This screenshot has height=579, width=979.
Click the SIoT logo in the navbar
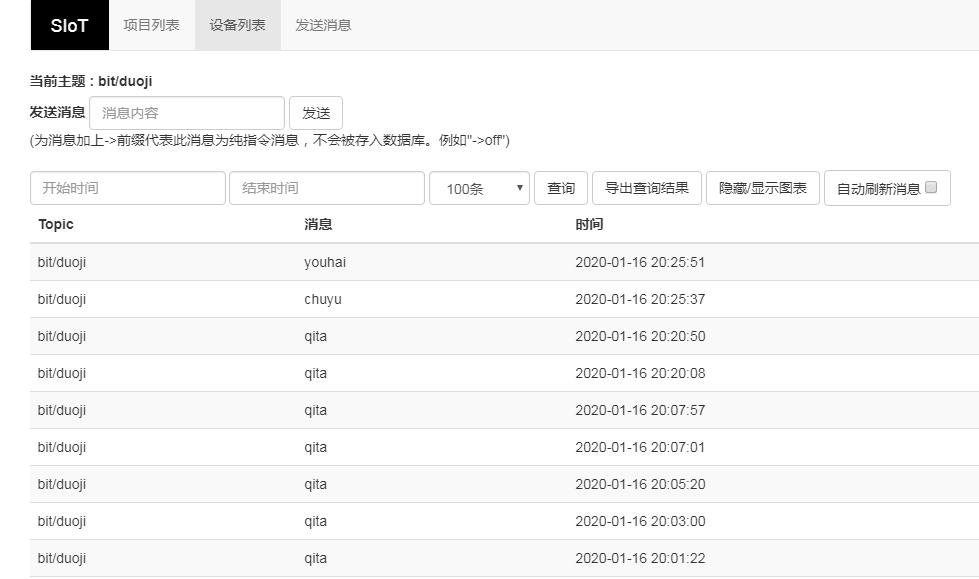[69, 25]
